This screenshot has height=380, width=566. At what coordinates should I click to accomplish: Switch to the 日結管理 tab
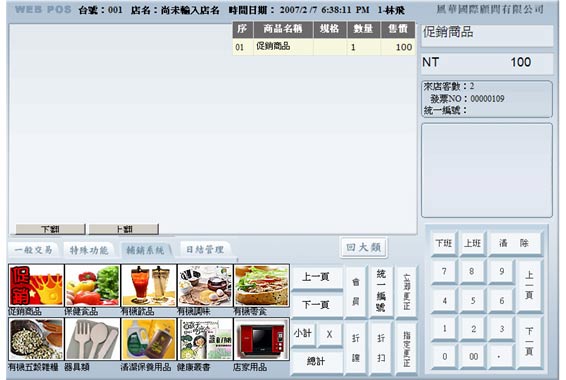pos(205,249)
